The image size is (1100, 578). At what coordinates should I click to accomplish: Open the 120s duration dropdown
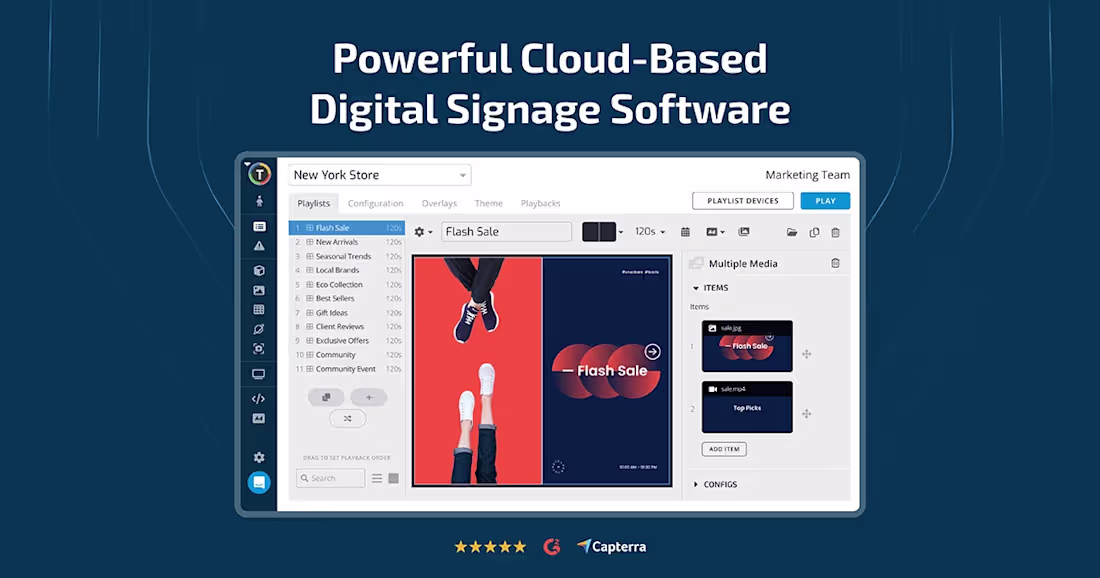650,231
